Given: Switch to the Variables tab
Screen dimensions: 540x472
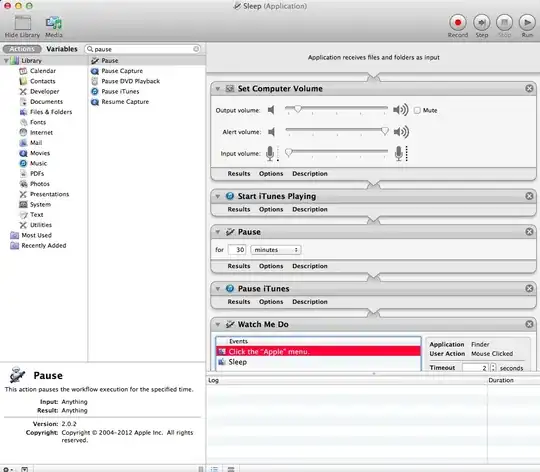Looking at the screenshot, I should (x=62, y=49).
